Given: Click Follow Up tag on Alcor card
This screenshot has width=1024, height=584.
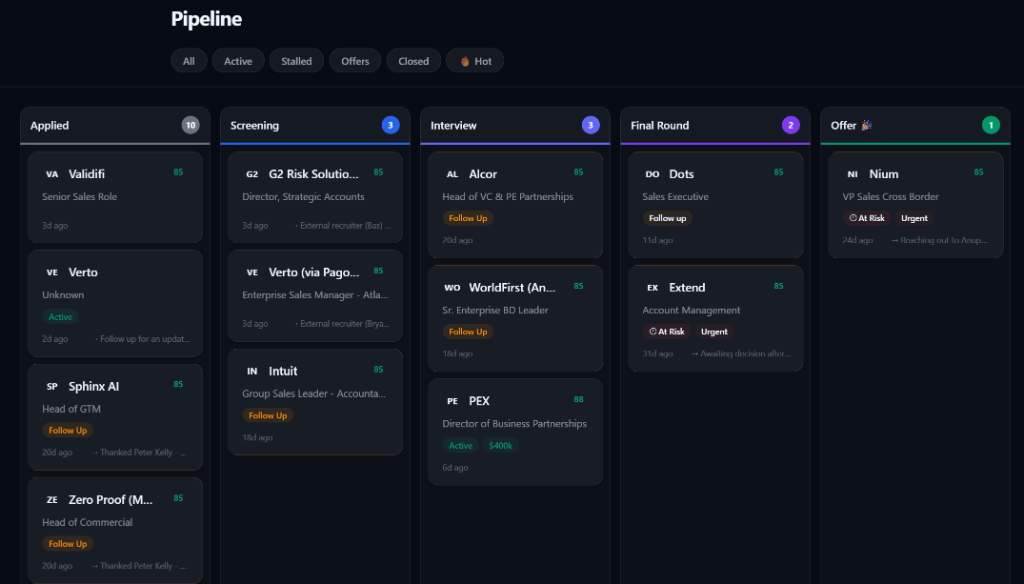Looking at the screenshot, I should pyautogui.click(x=468, y=218).
